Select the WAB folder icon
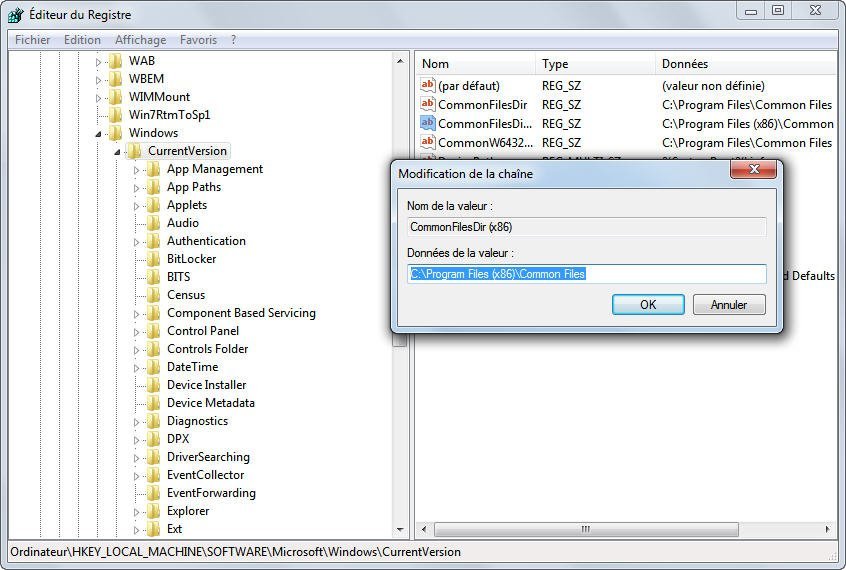Image resolution: width=846 pixels, height=570 pixels. 115,61
